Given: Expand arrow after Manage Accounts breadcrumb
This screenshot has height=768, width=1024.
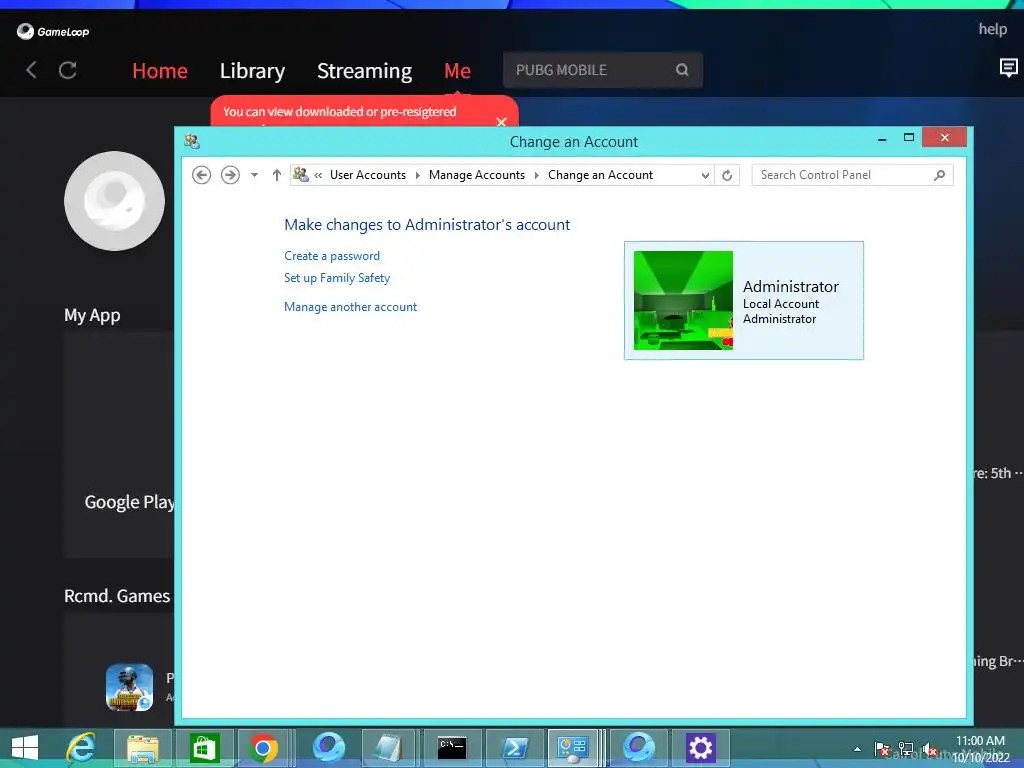Looking at the screenshot, I should [536, 175].
